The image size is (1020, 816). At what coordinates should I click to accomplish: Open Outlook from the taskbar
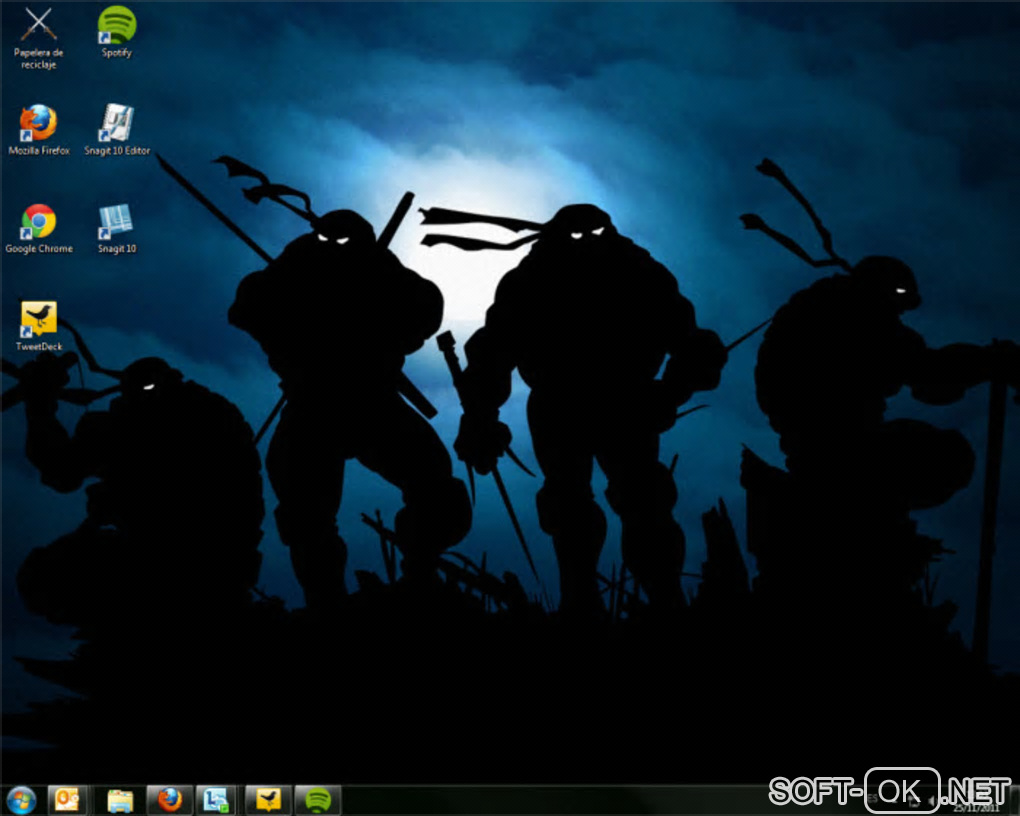pyautogui.click(x=67, y=800)
